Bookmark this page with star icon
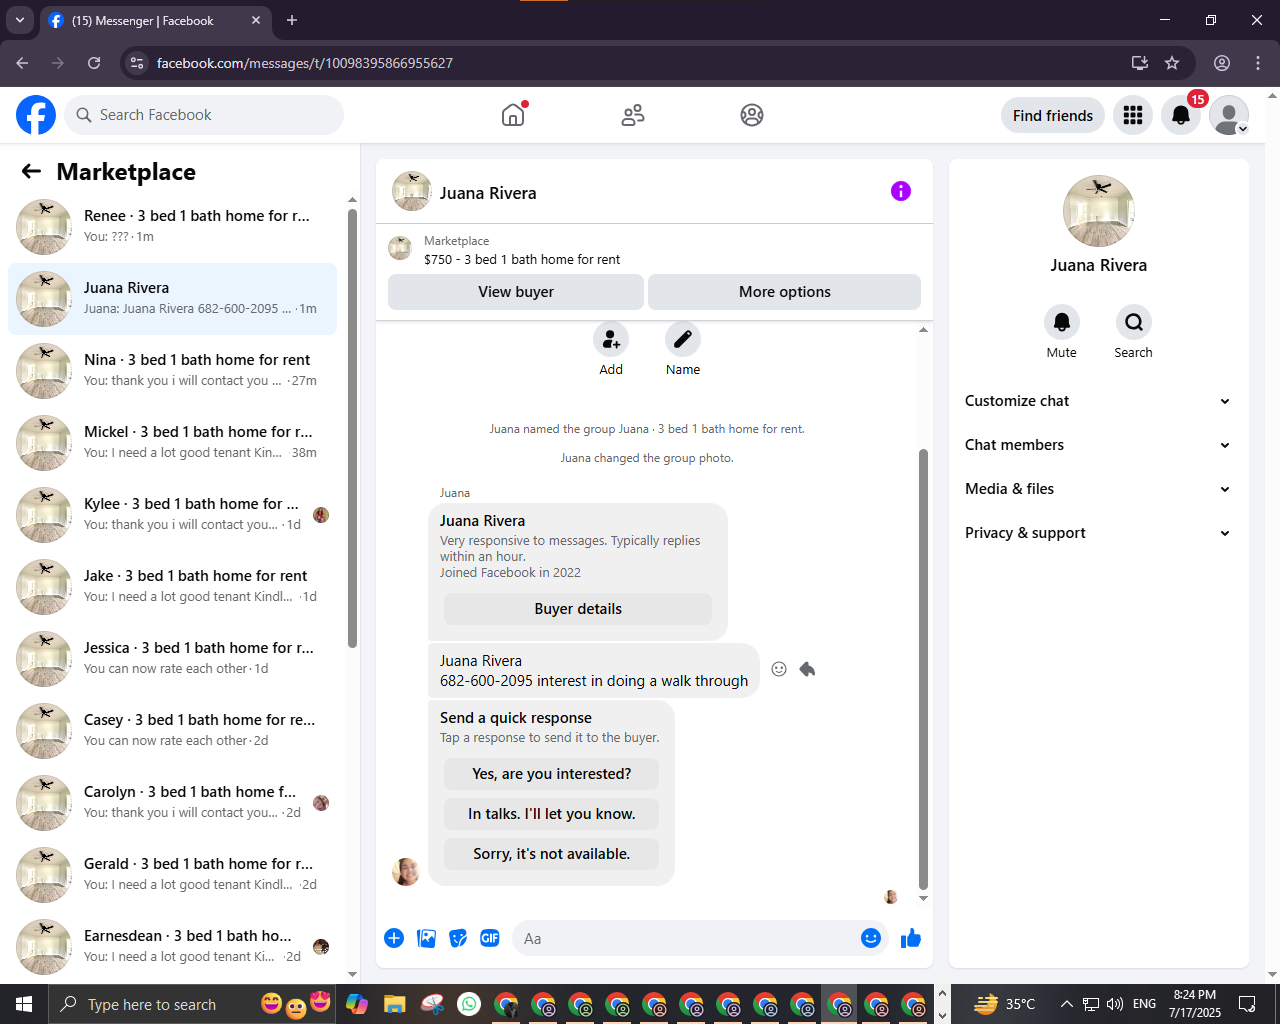The height and width of the screenshot is (1024, 1280). [1172, 63]
